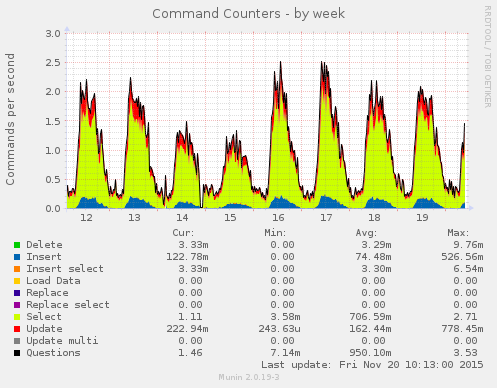The height and width of the screenshot is (388, 497).
Task: Click Delete average value 3.29m
Action: [x=376, y=245]
